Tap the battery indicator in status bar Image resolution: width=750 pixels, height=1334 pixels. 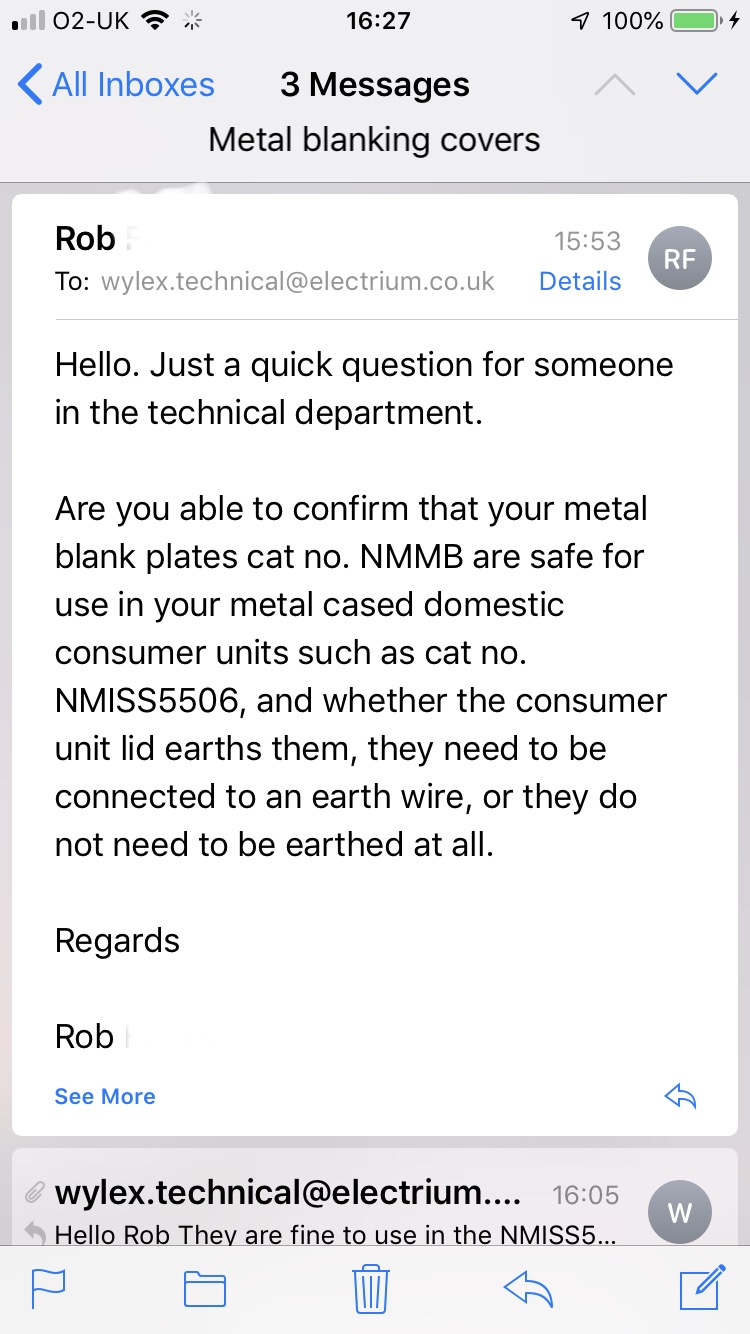click(698, 20)
